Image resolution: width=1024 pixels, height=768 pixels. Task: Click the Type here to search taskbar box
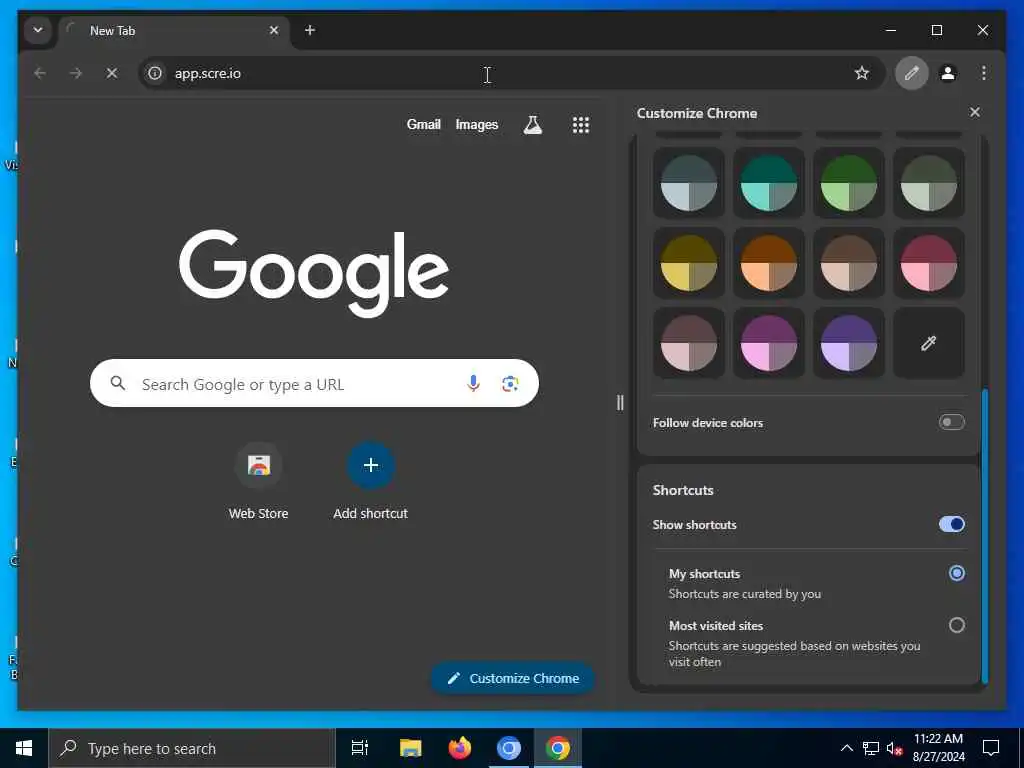(191, 748)
